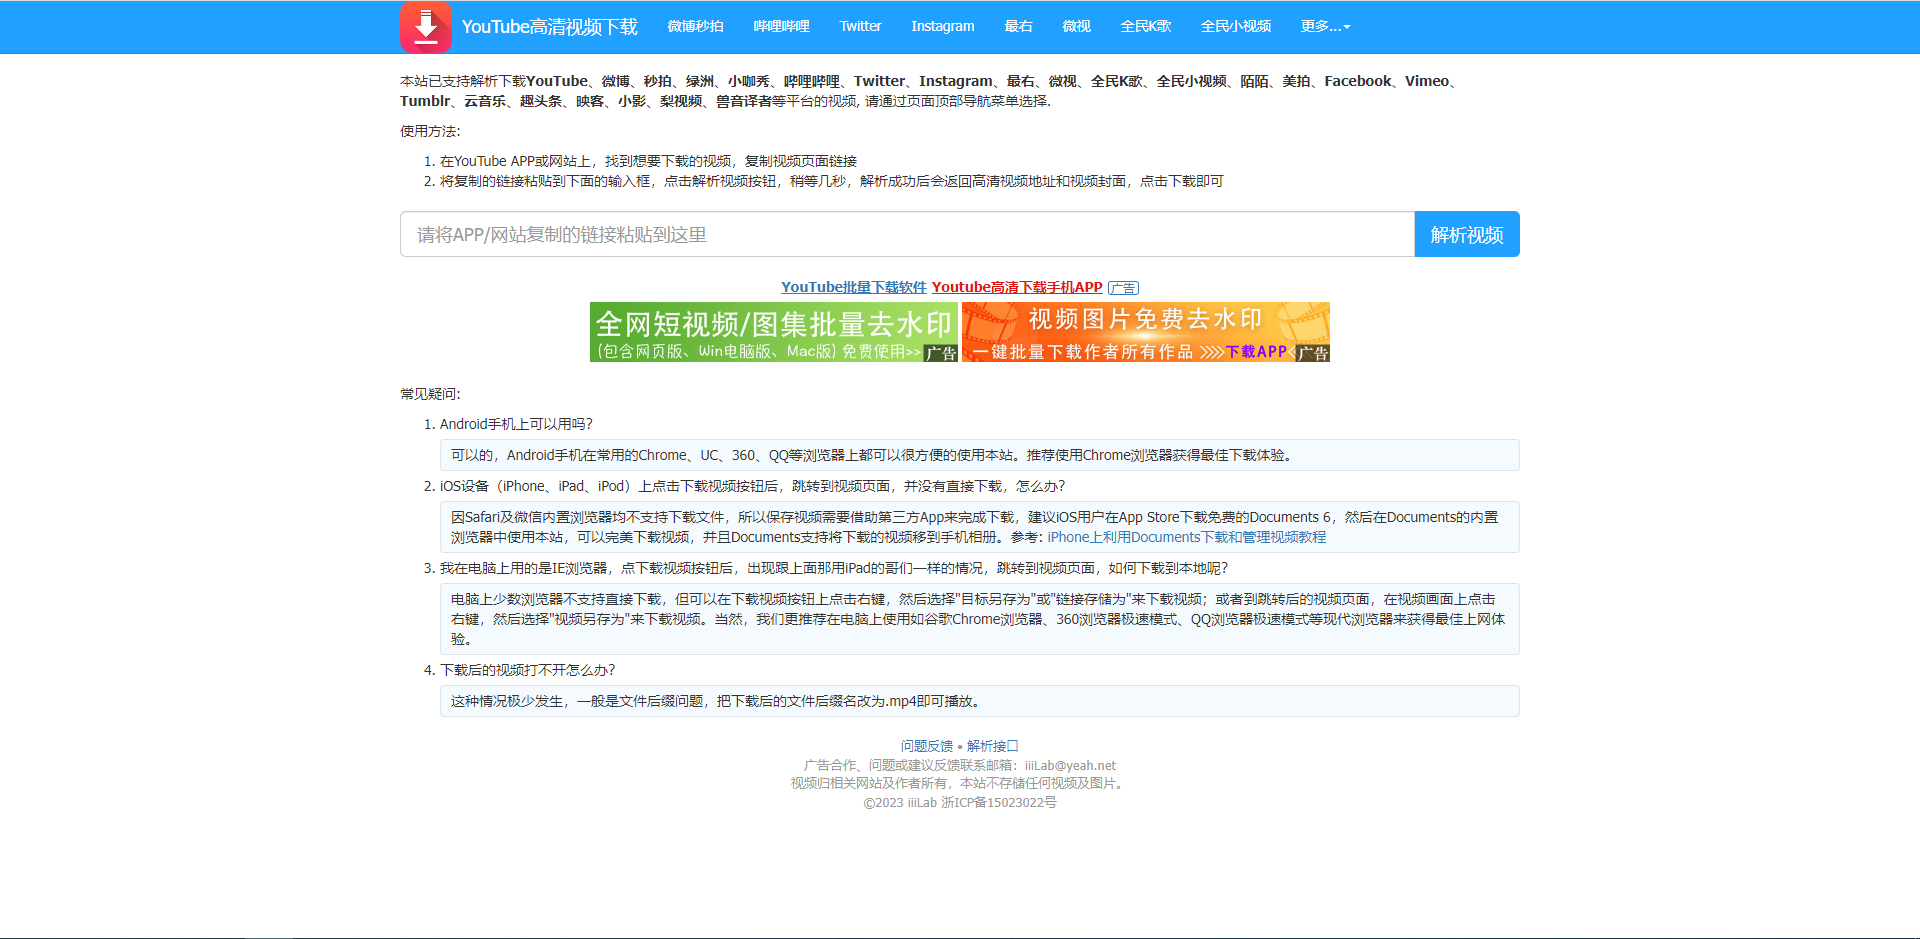Click the red download logo icon
The width and height of the screenshot is (1920, 939).
click(426, 27)
